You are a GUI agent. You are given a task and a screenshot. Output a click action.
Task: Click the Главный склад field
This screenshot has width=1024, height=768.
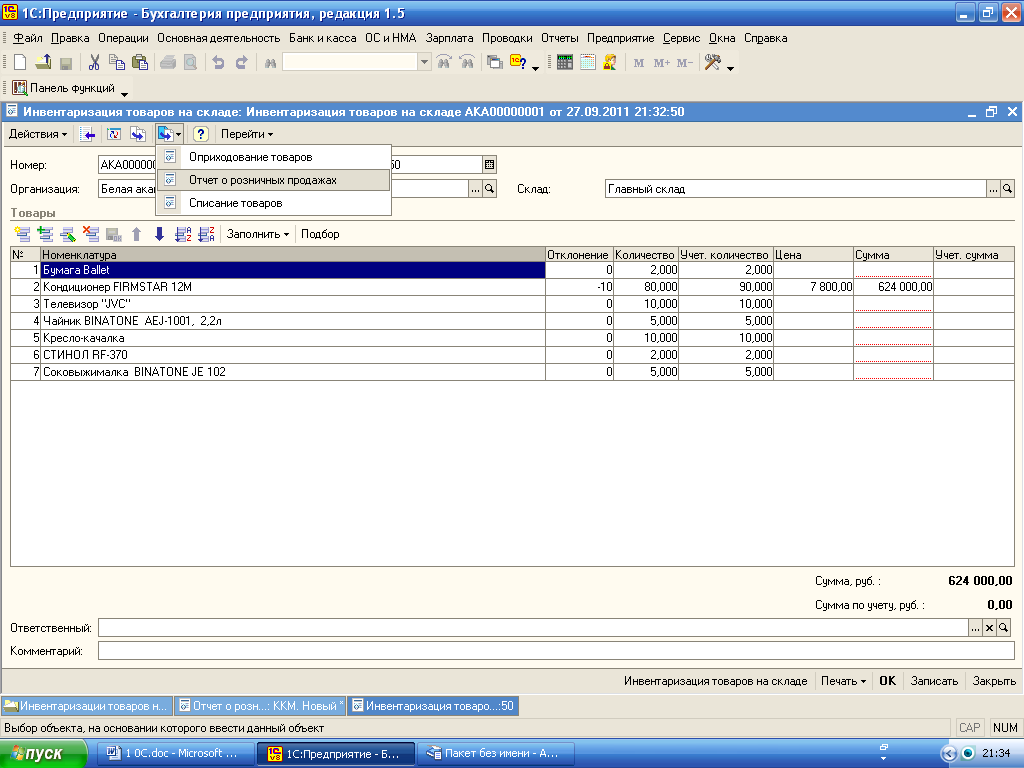(x=795, y=189)
